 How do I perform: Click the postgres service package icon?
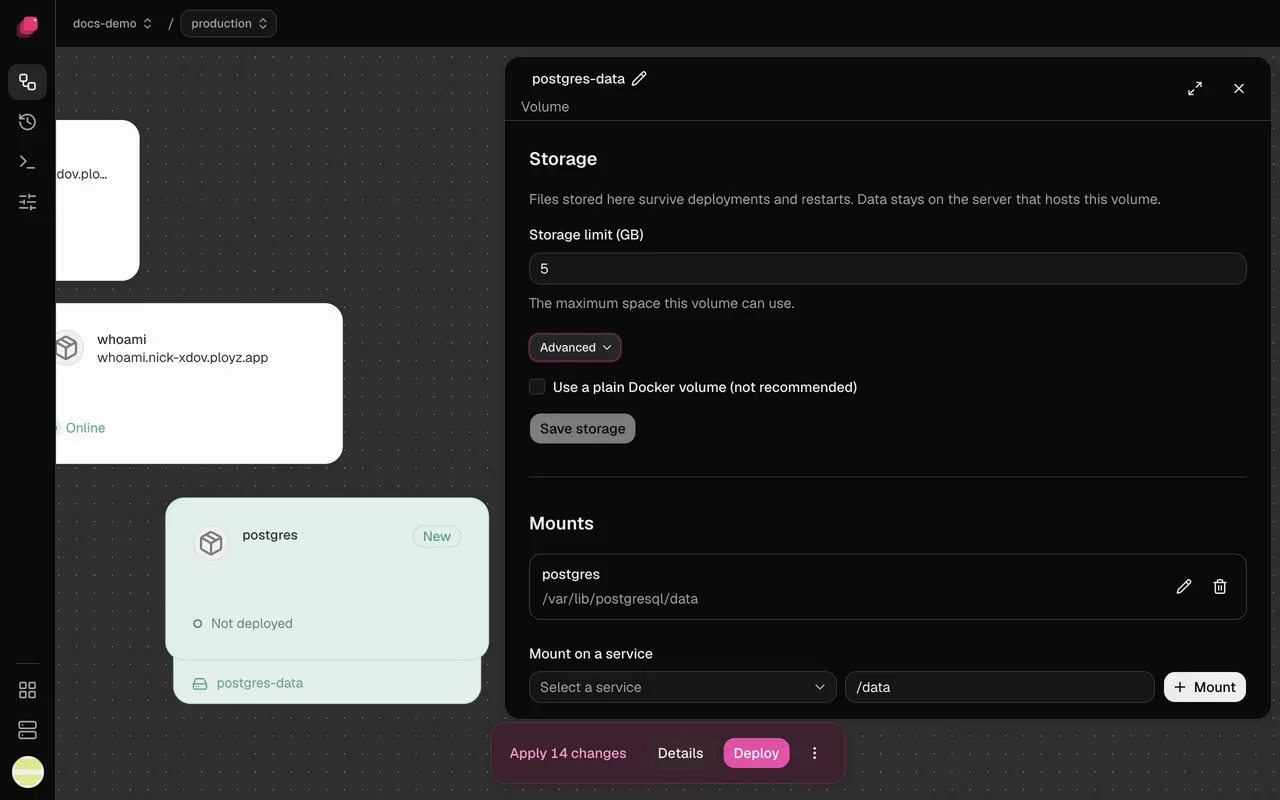(210, 543)
